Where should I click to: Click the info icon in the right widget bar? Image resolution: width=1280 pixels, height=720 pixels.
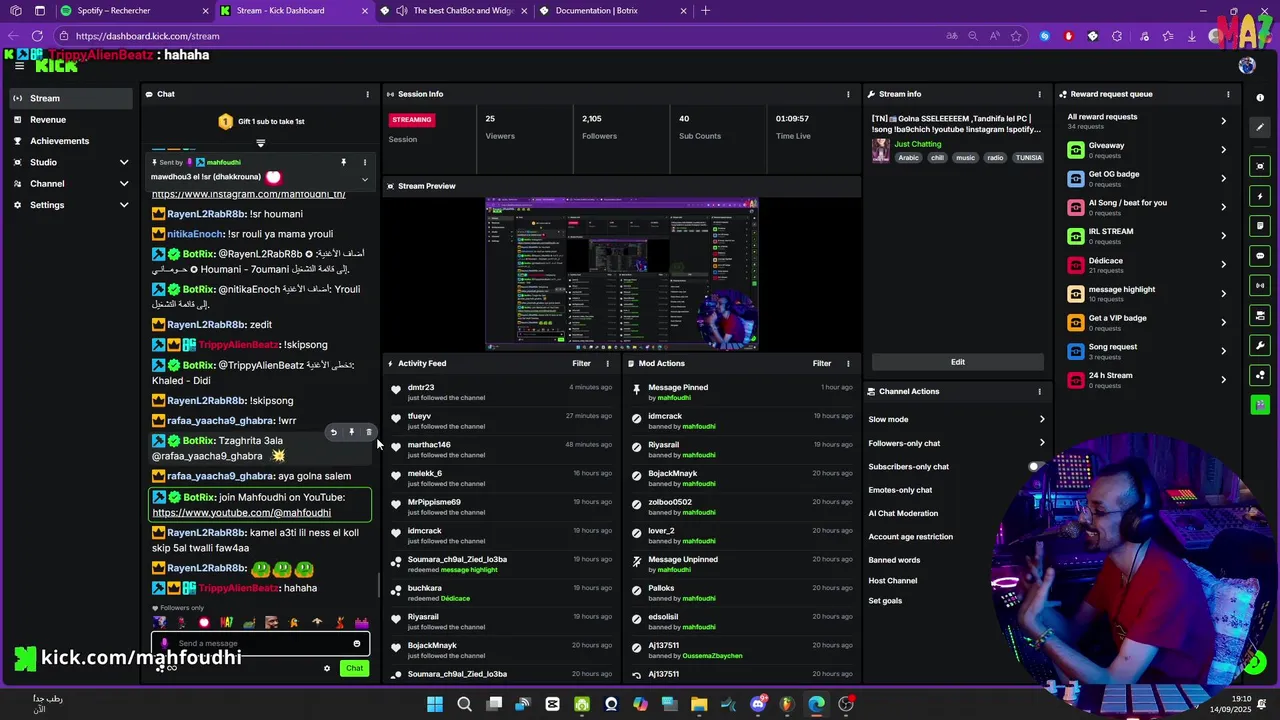click(1260, 98)
